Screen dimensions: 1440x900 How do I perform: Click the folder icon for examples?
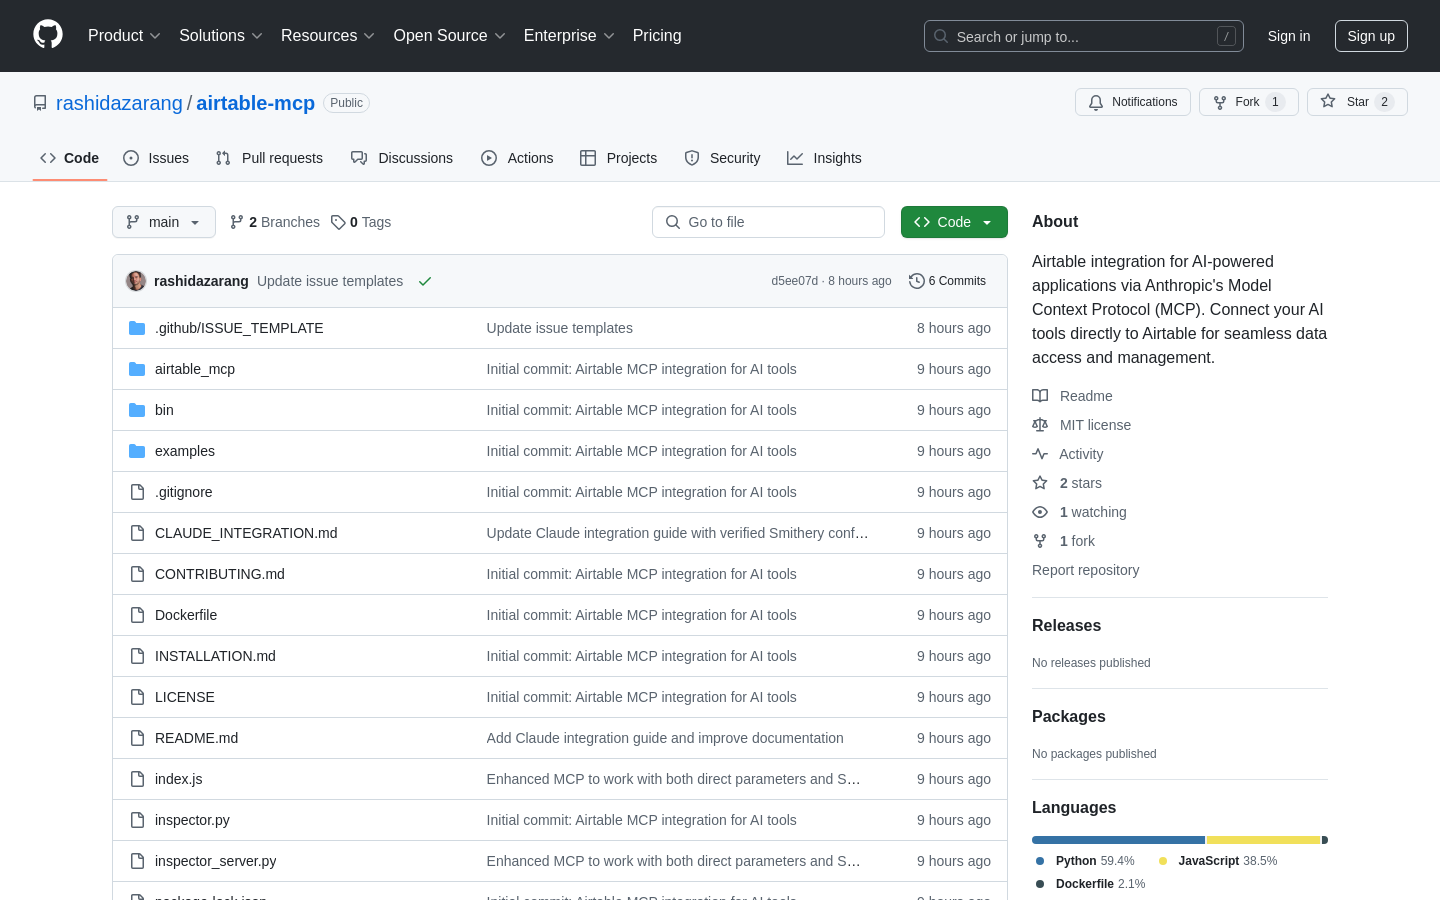(x=137, y=451)
